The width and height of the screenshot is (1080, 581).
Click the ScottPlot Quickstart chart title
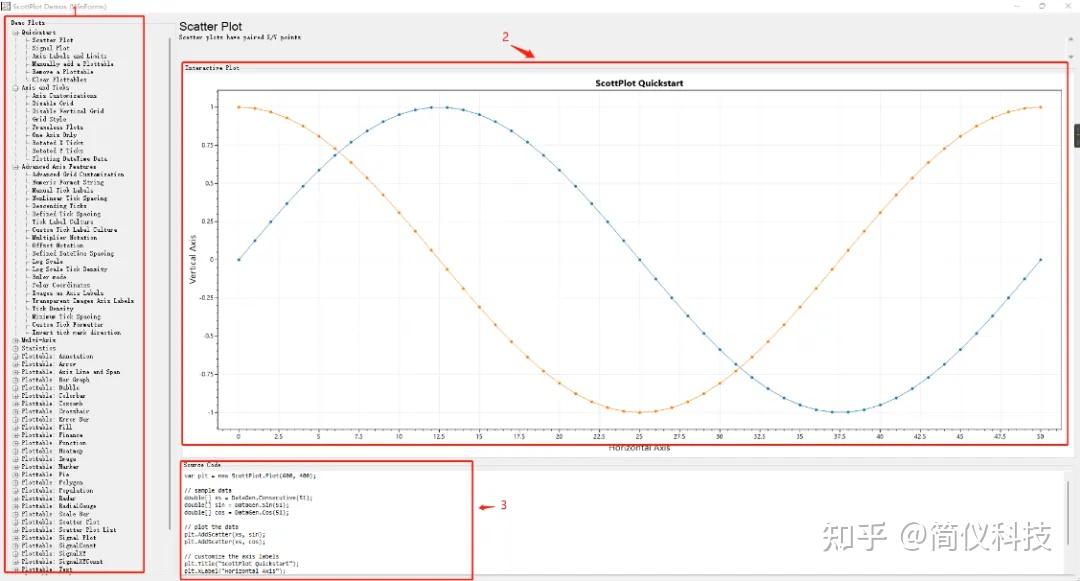click(639, 83)
